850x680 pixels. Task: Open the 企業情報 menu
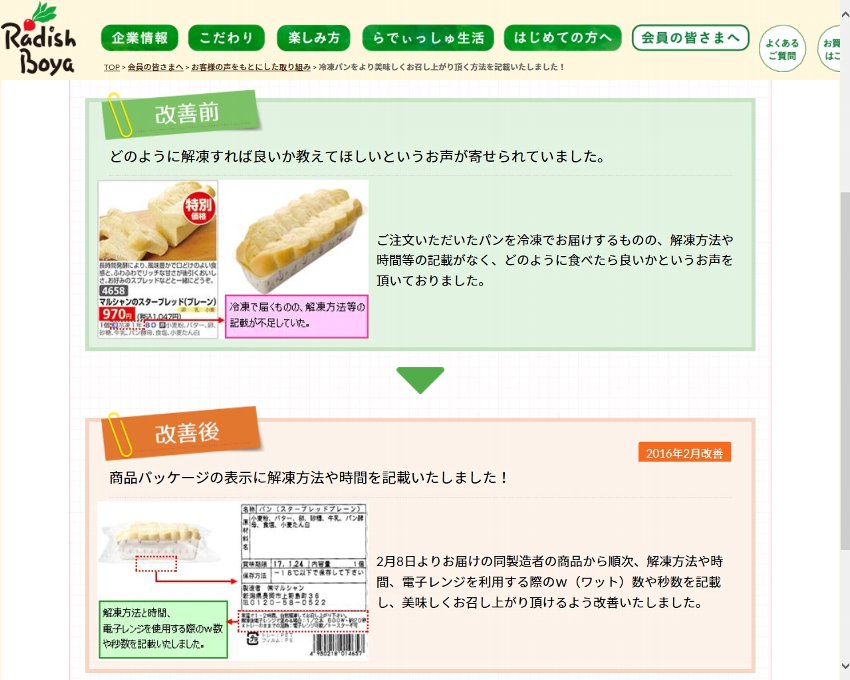click(x=140, y=38)
